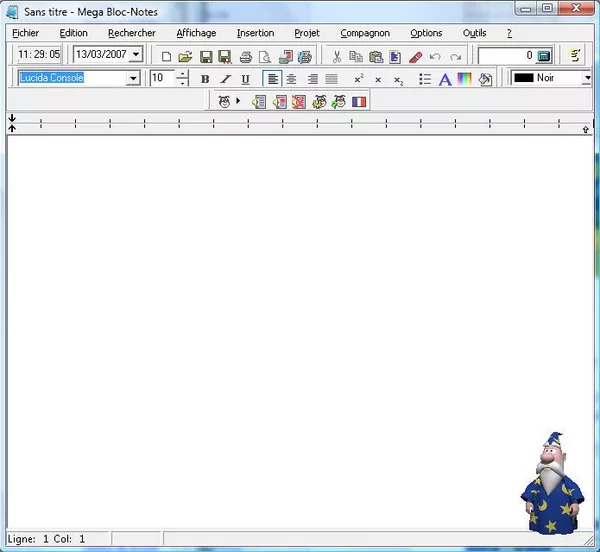
Task: Open the Insertion menu
Action: (x=255, y=33)
